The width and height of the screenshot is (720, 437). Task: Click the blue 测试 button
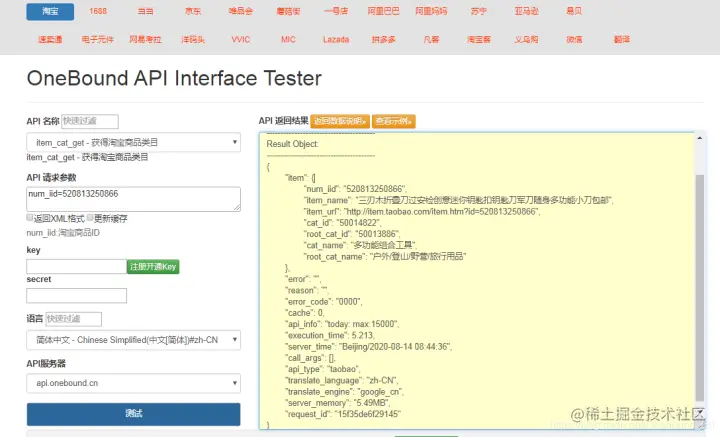(133, 414)
